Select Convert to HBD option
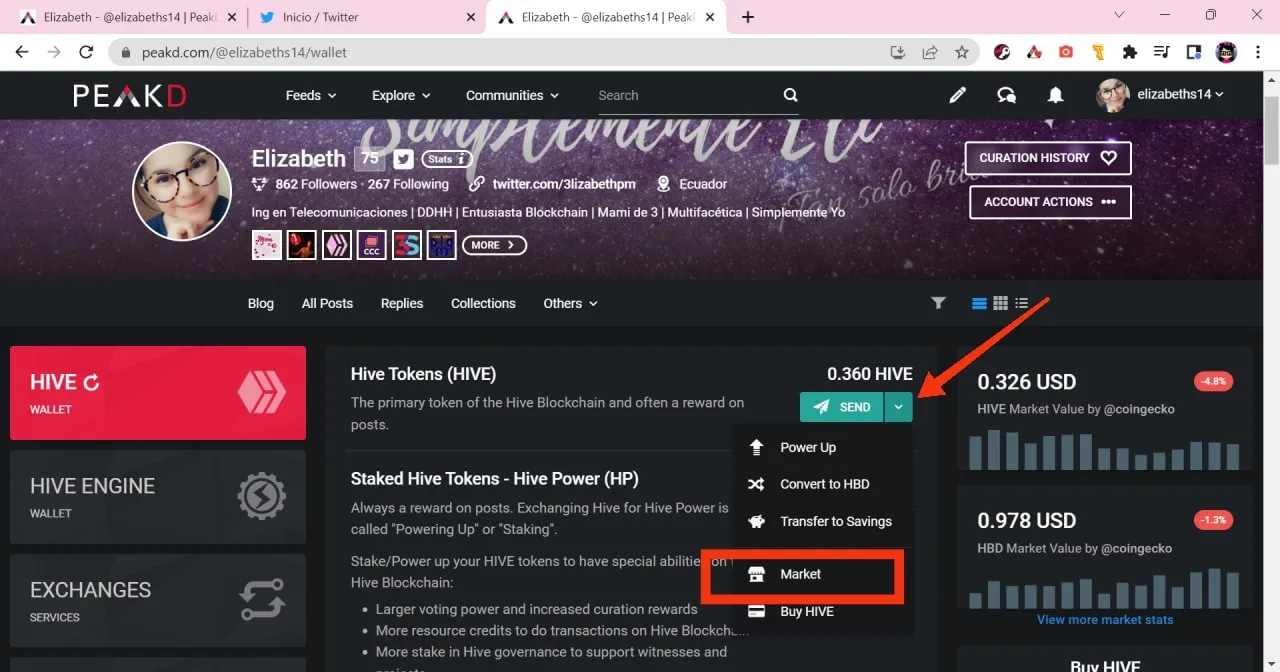This screenshot has width=1280, height=672. click(821, 484)
